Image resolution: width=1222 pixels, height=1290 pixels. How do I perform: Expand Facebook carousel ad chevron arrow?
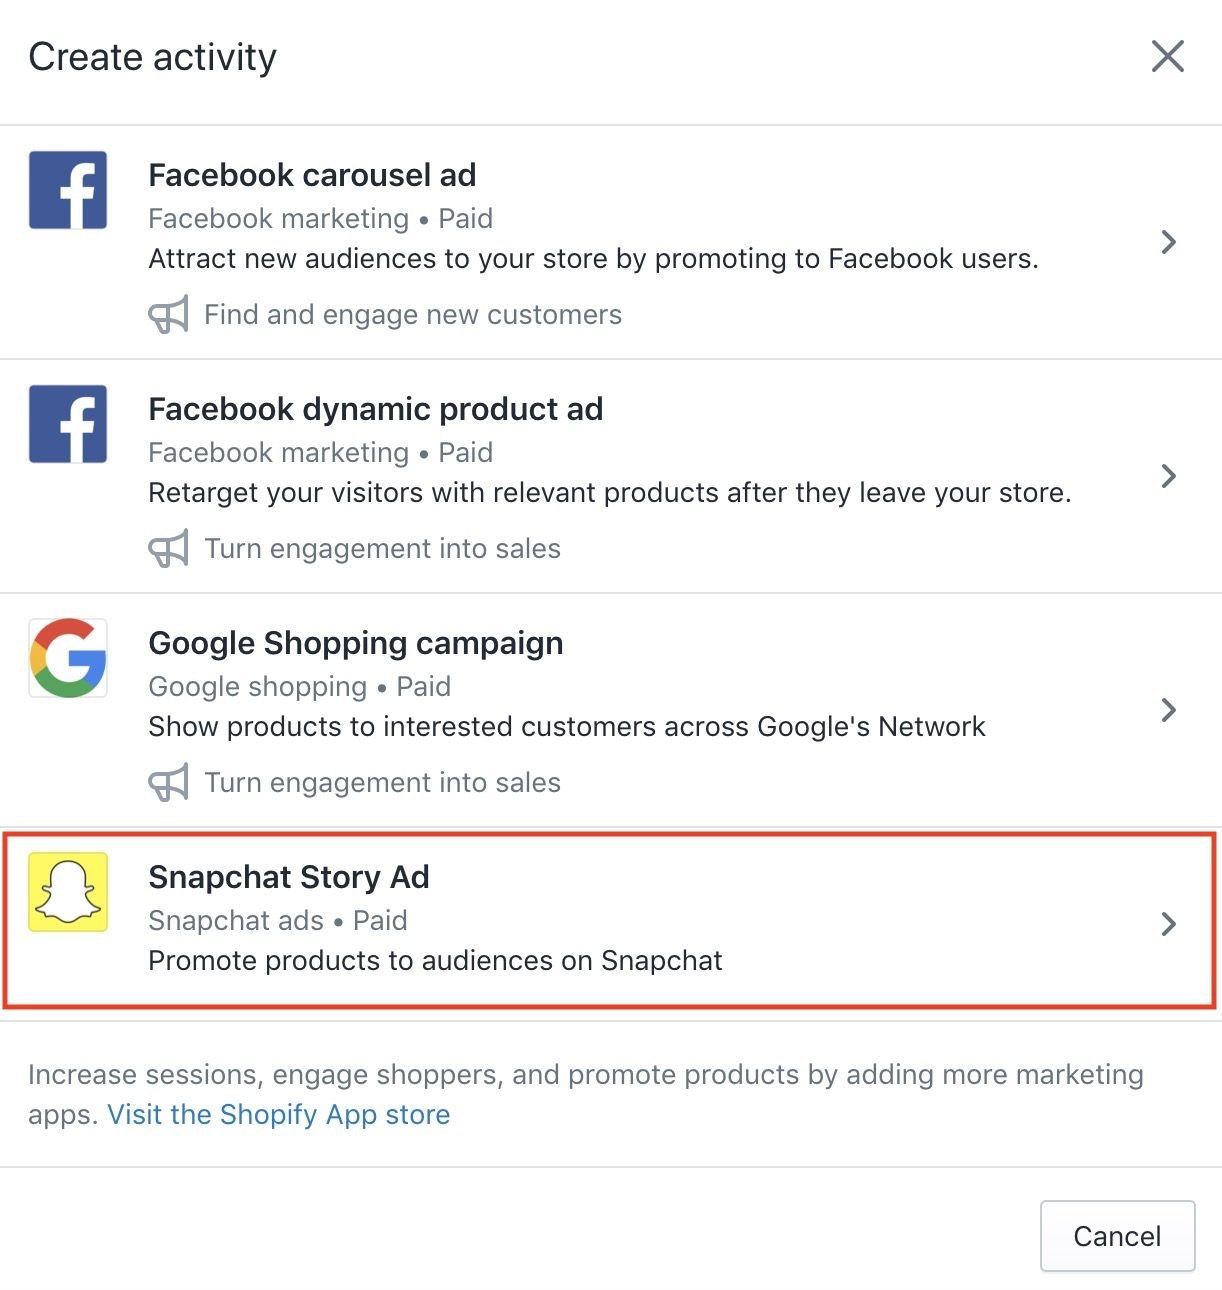(1168, 242)
